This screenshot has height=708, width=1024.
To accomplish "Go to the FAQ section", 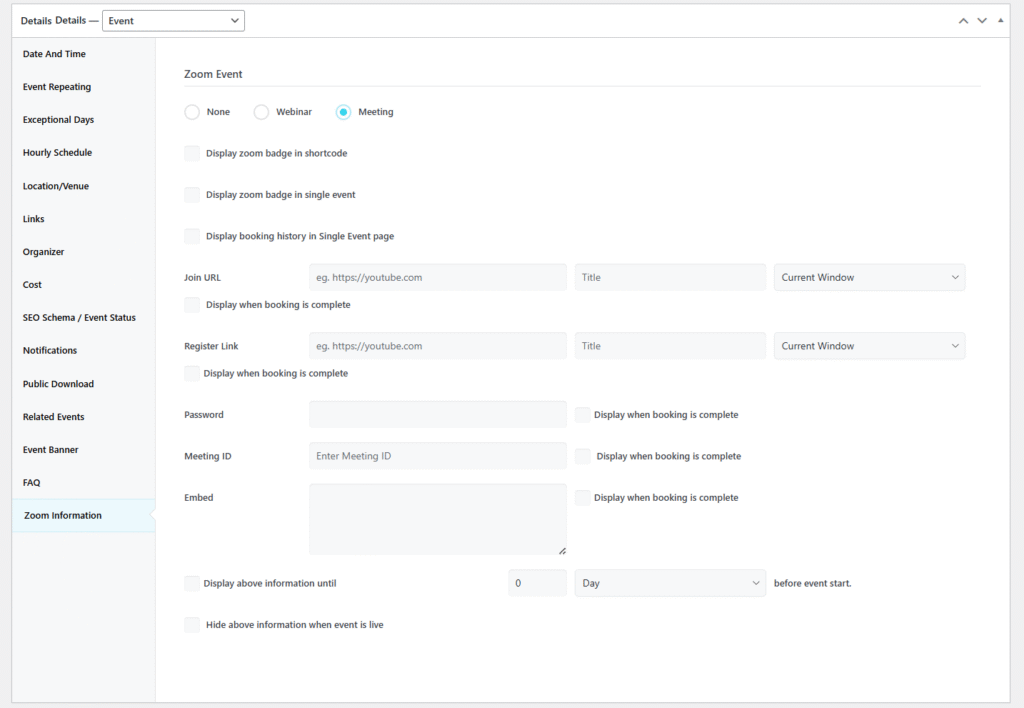I will point(33,482).
